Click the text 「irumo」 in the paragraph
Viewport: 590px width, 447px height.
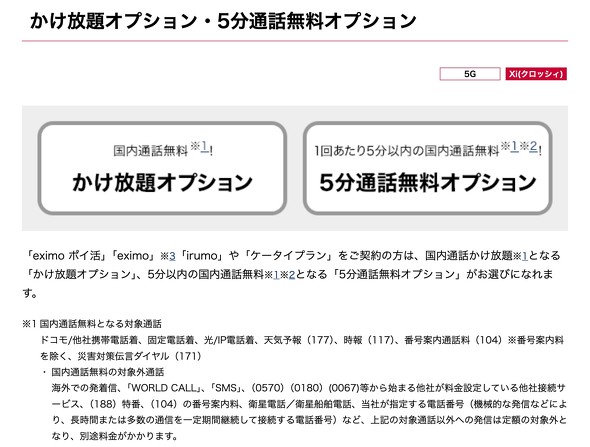(201, 256)
